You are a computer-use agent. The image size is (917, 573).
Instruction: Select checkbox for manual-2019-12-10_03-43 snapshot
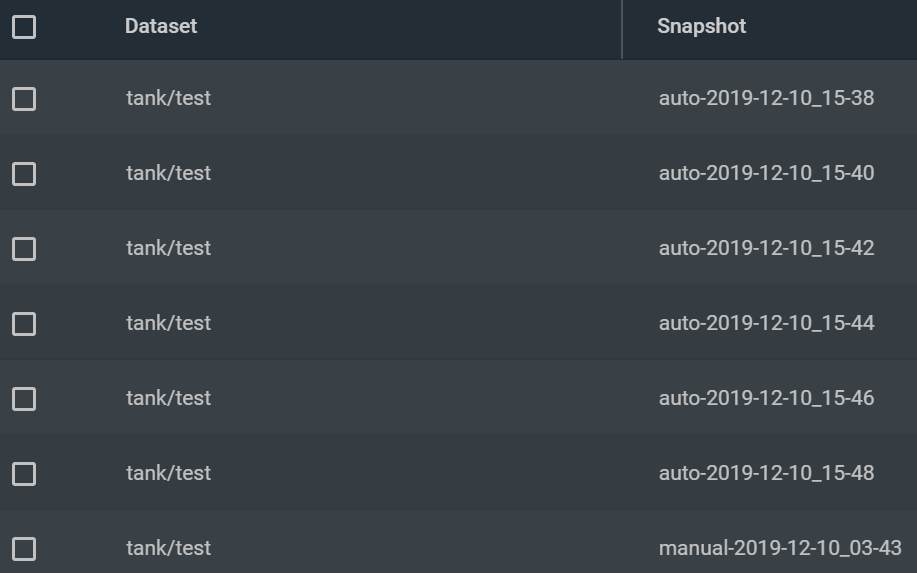[24, 548]
